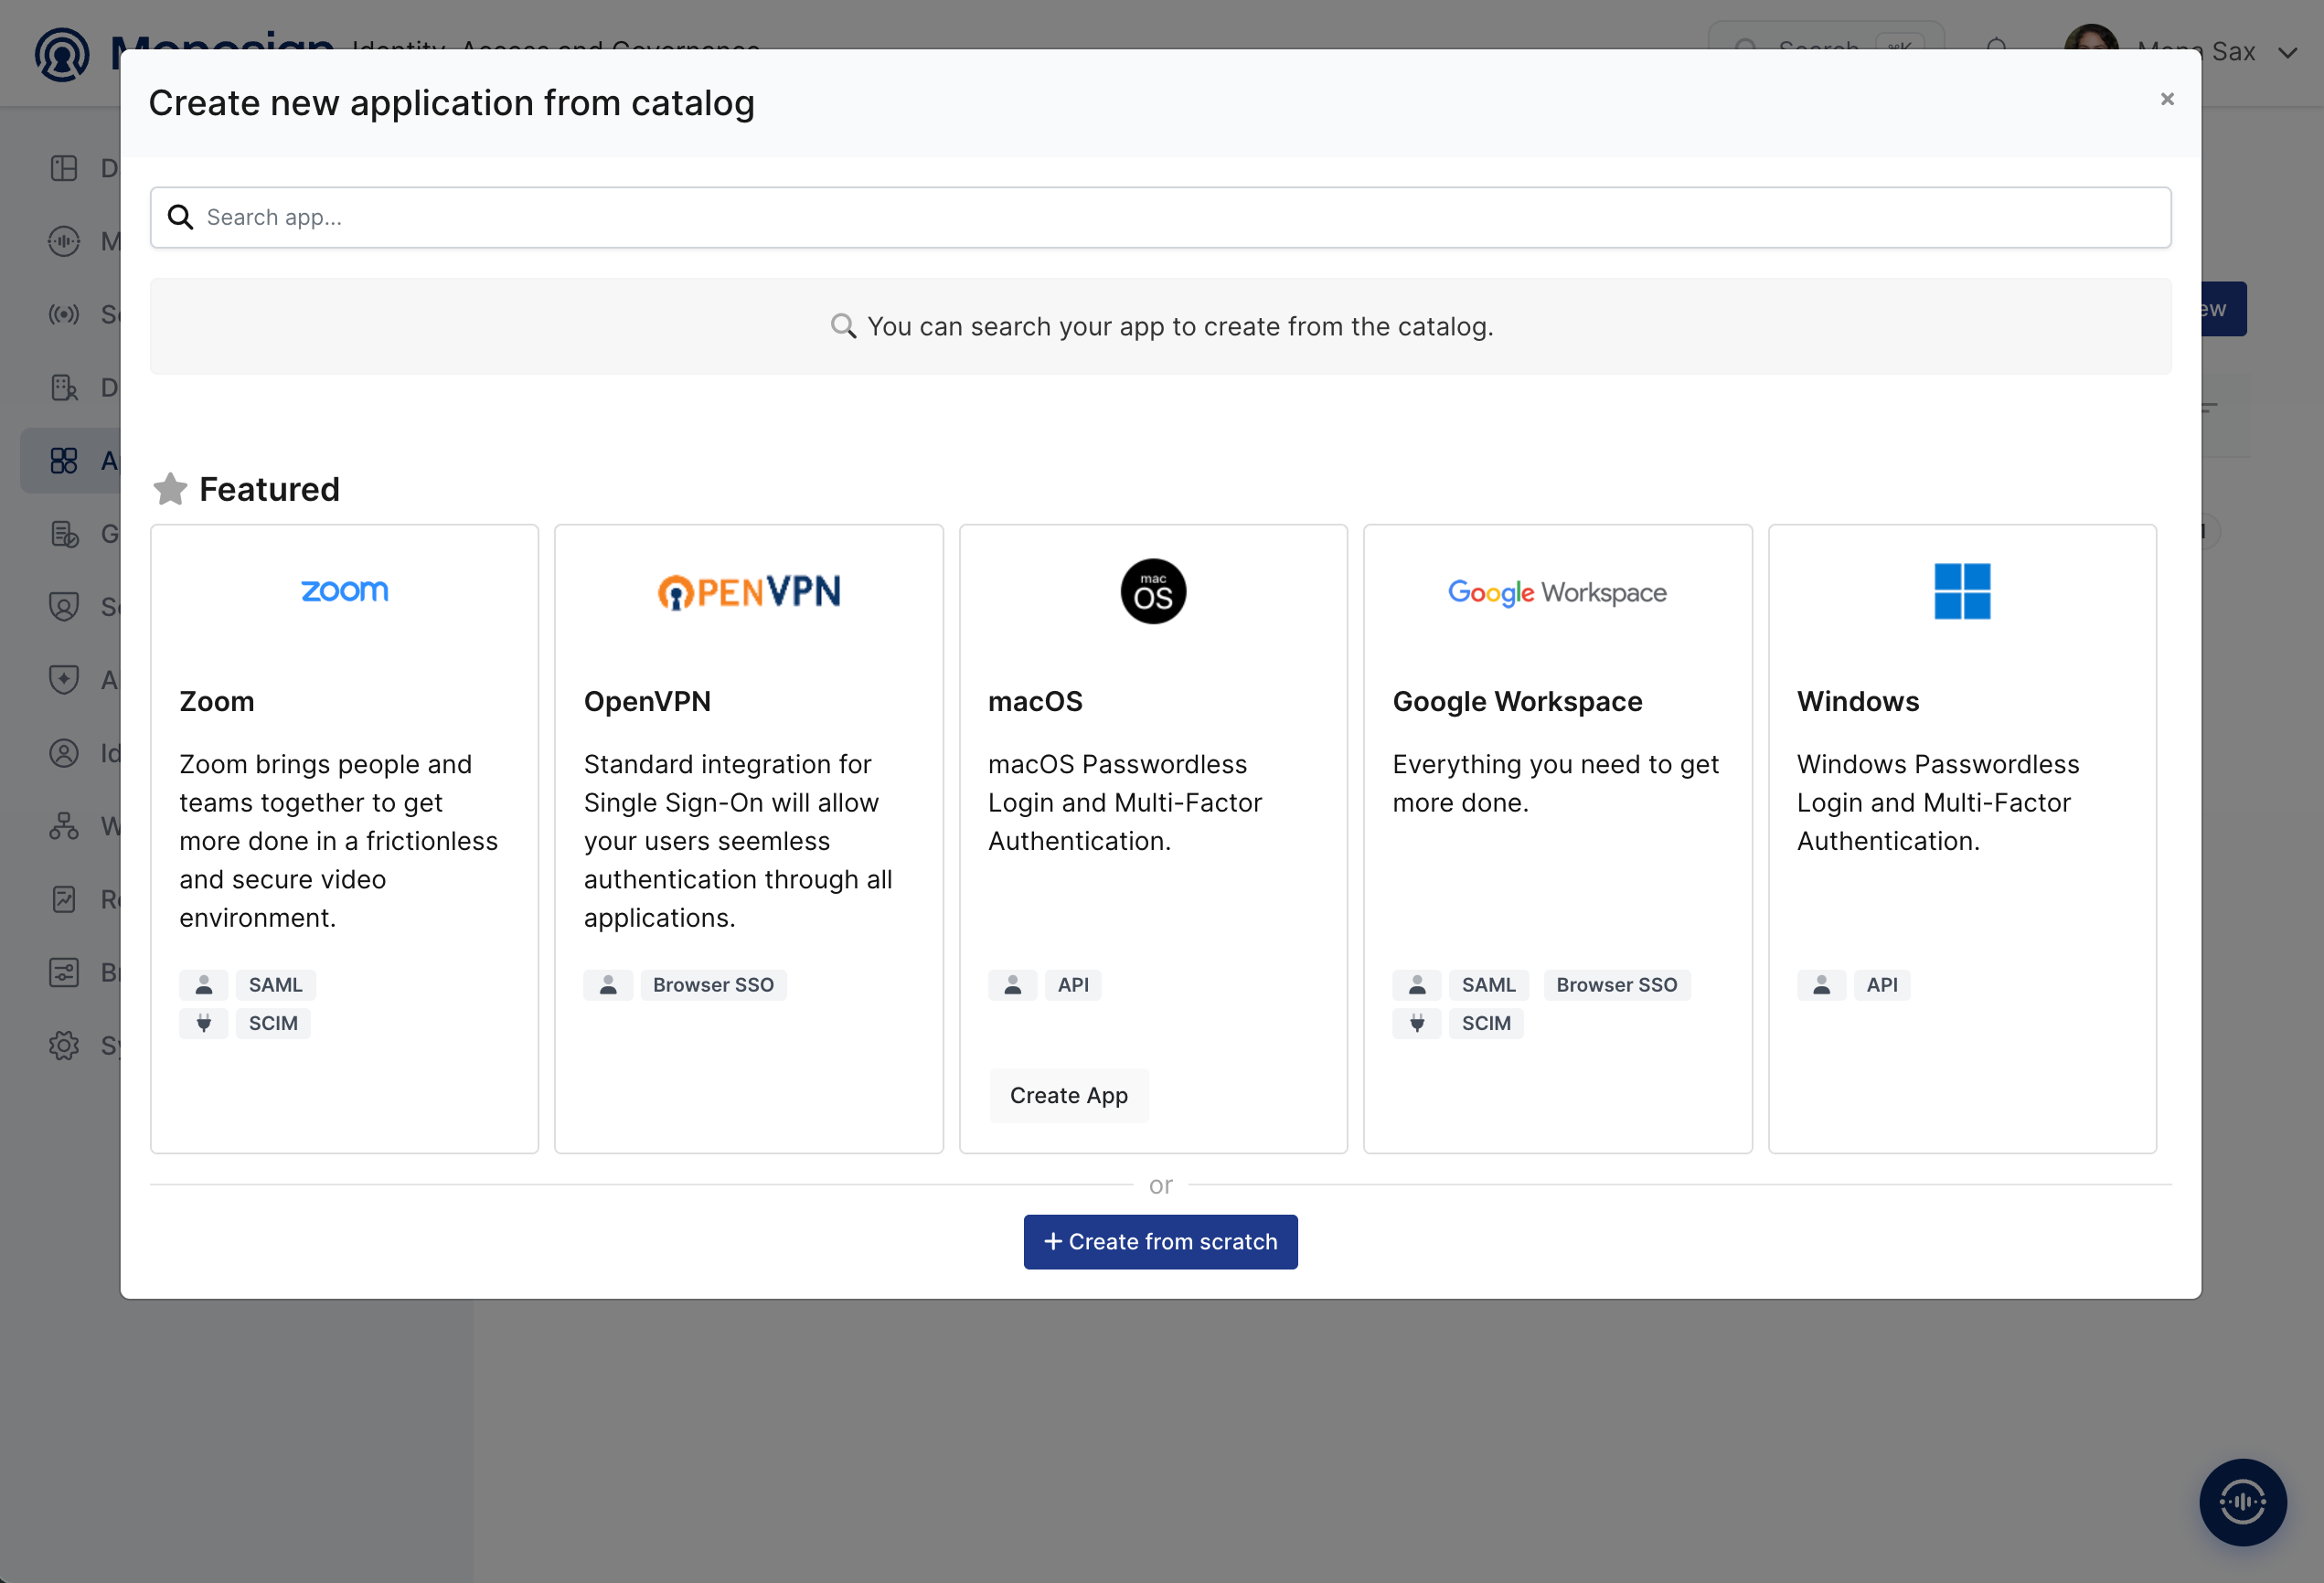This screenshot has width=2324, height=1583.
Task: Open the user menu chevron next to Sax
Action: [x=2287, y=53]
